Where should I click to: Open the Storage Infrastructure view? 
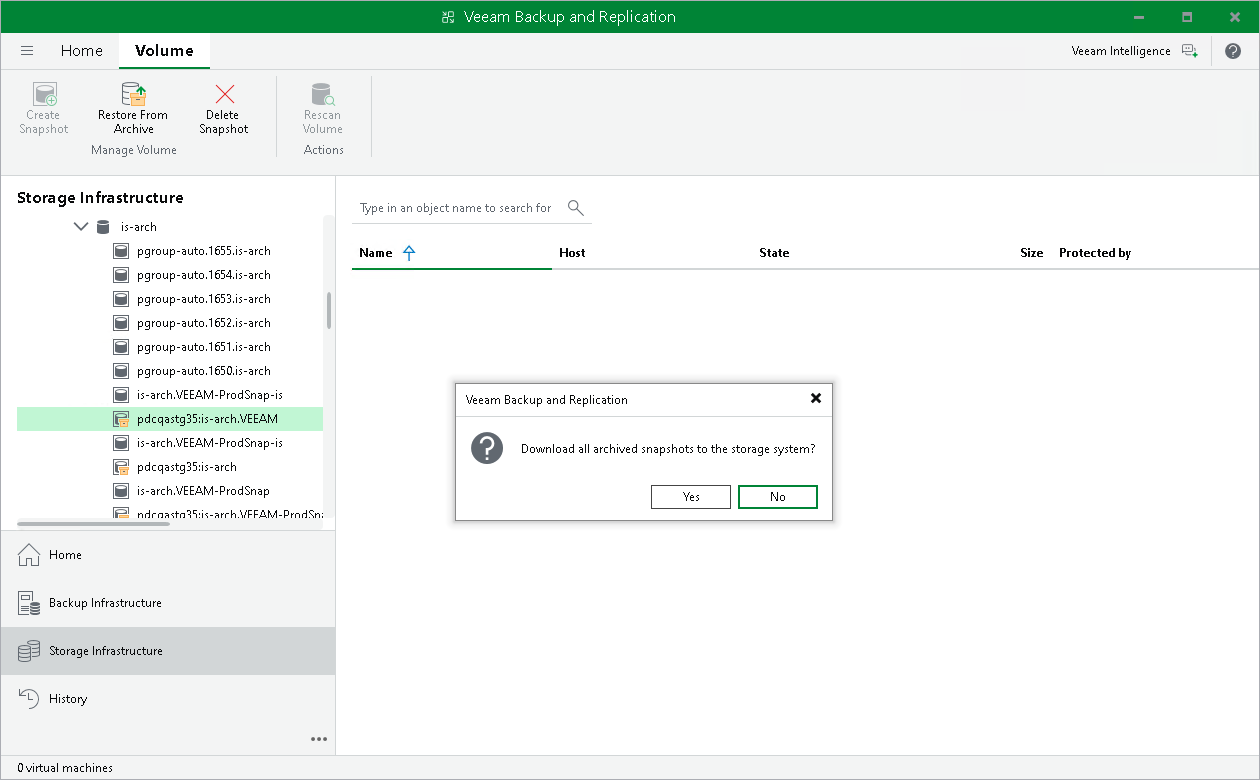[x=106, y=650]
